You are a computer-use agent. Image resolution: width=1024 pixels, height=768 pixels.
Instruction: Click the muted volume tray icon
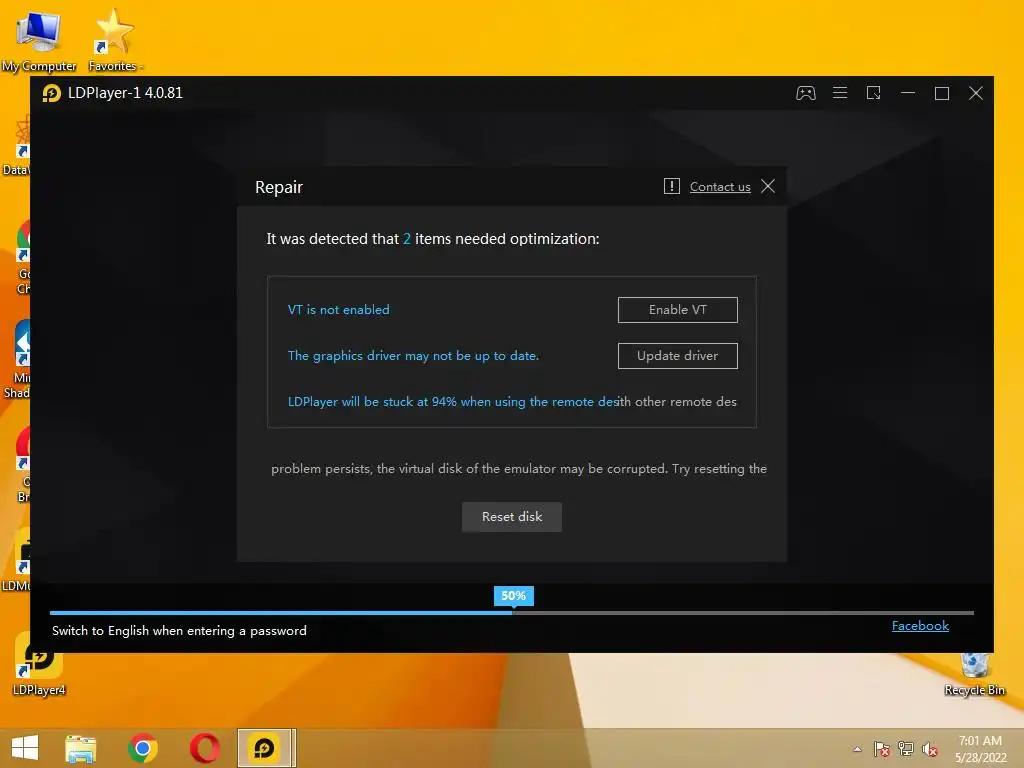930,749
